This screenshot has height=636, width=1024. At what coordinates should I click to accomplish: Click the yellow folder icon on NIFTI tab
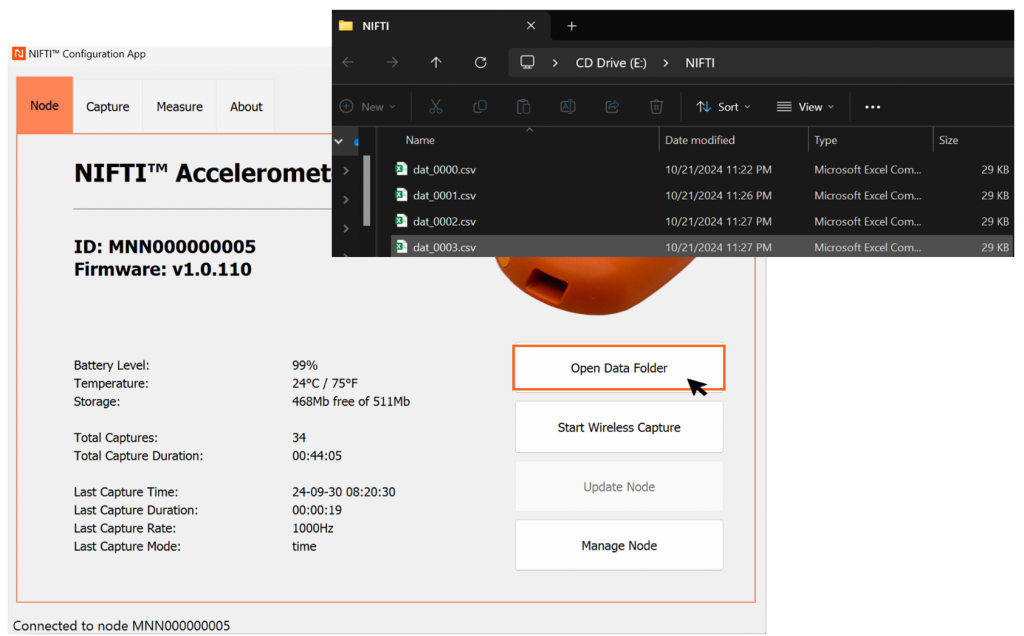point(346,25)
